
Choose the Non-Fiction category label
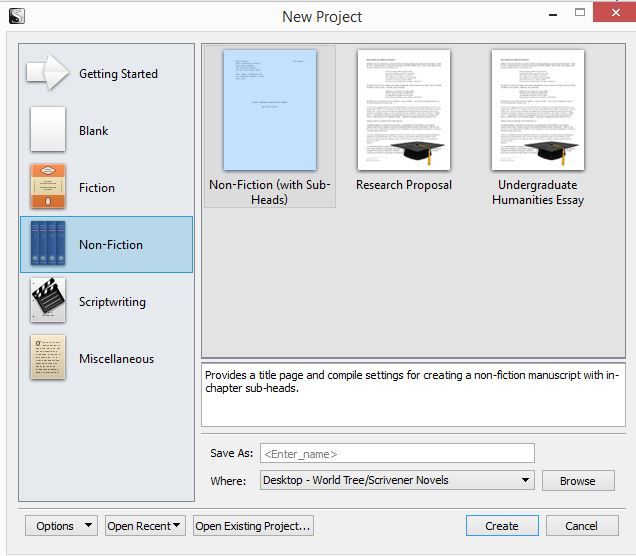111,245
